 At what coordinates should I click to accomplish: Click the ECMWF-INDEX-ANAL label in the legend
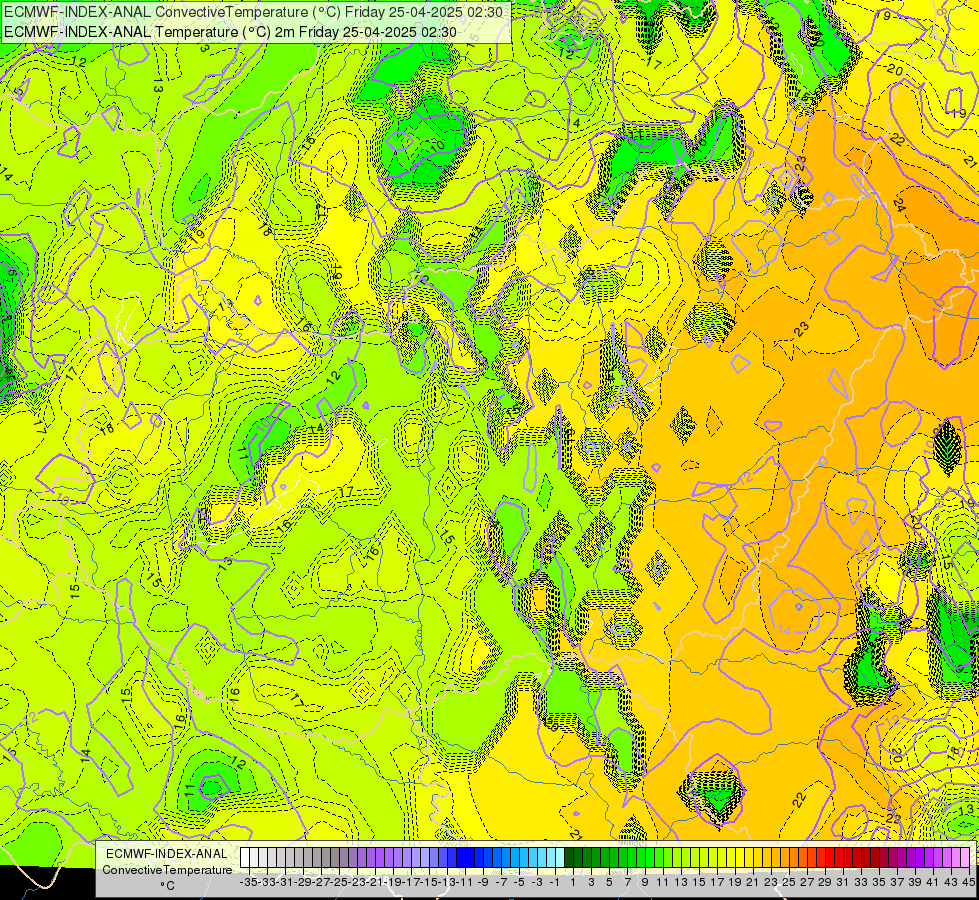click(x=167, y=854)
